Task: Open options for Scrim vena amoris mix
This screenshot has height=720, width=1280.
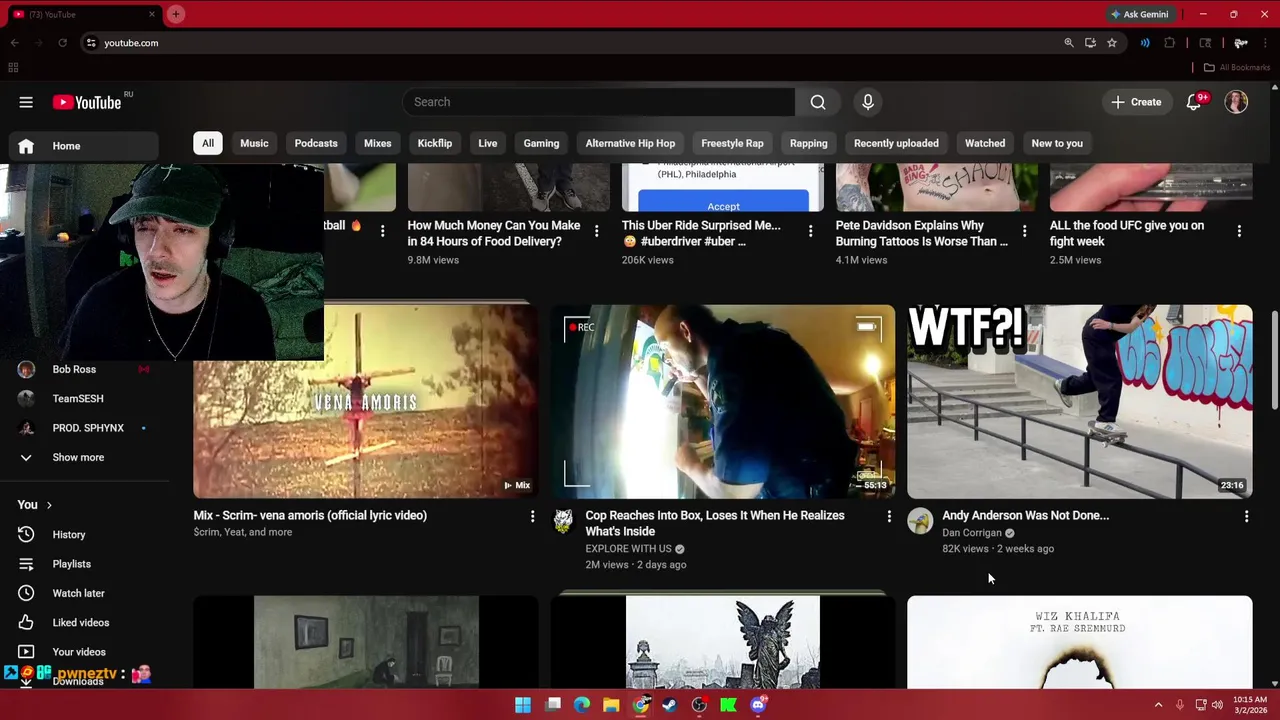Action: pyautogui.click(x=532, y=516)
